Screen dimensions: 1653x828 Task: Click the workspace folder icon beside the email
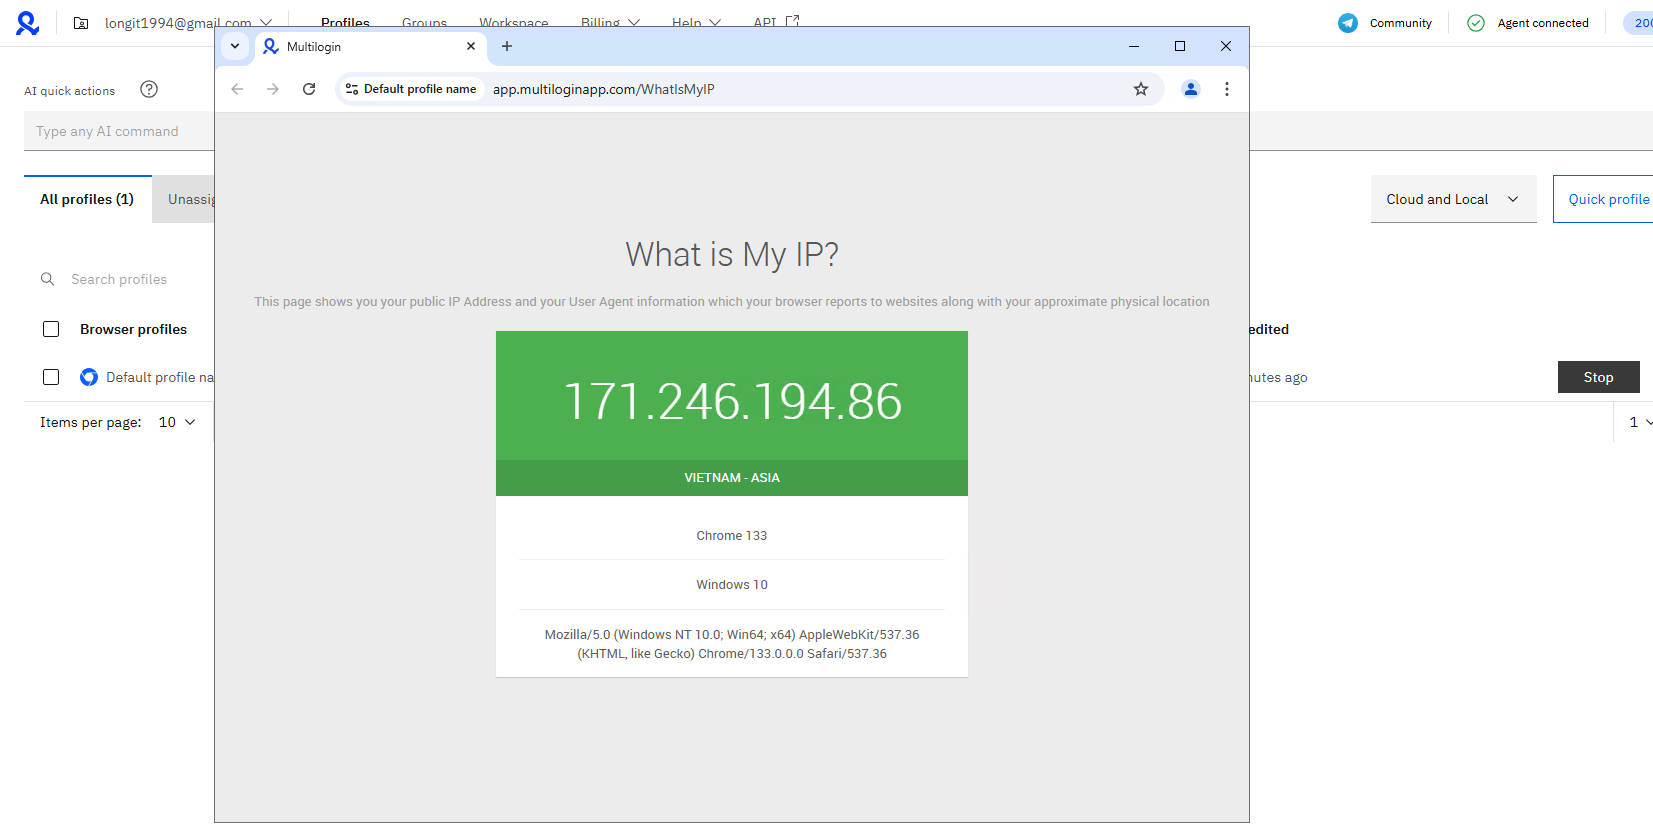(81, 23)
